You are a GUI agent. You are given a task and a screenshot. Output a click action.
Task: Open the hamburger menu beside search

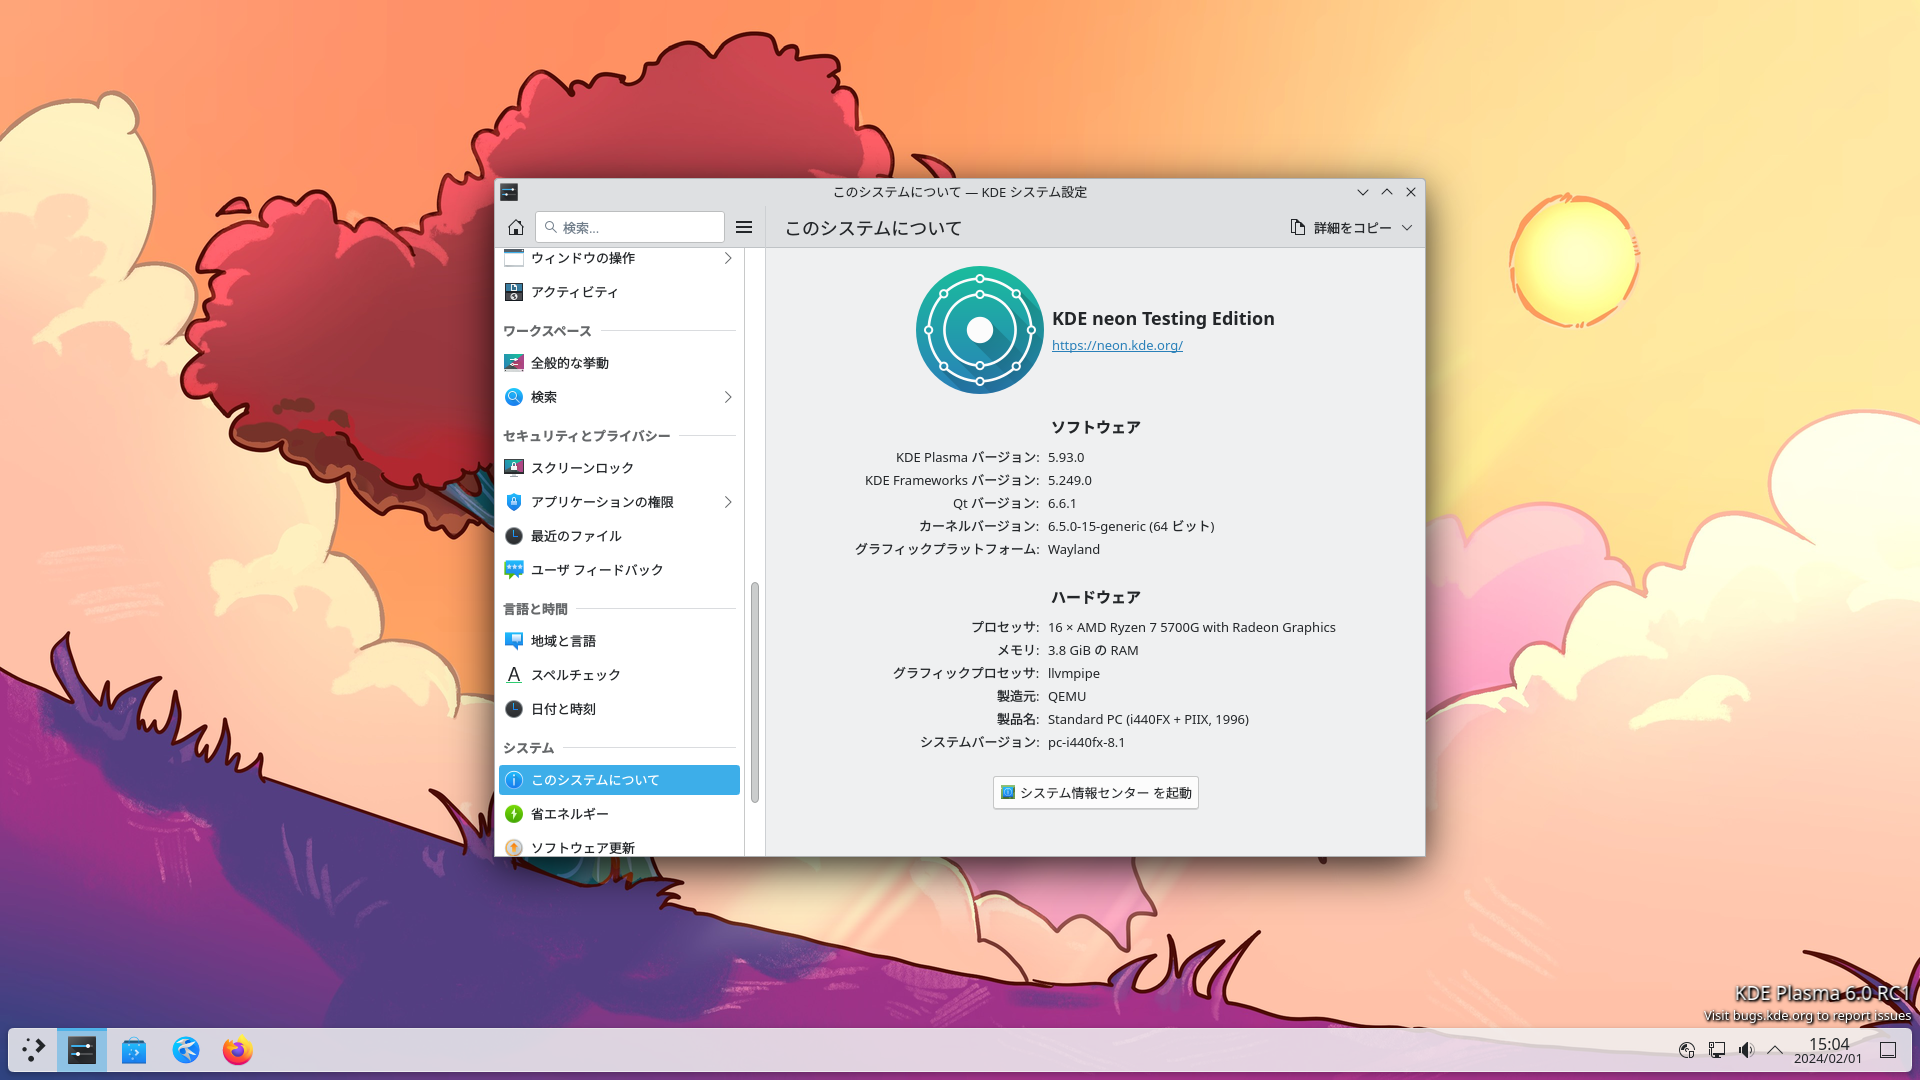pyautogui.click(x=744, y=227)
